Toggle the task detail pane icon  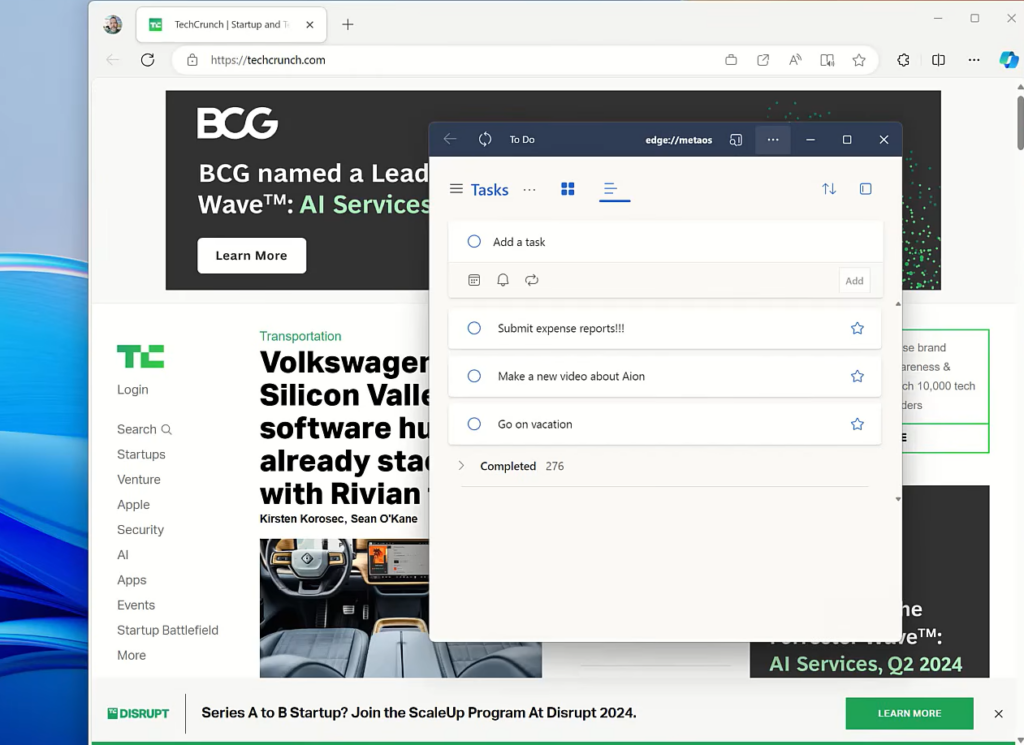pyautogui.click(x=865, y=189)
